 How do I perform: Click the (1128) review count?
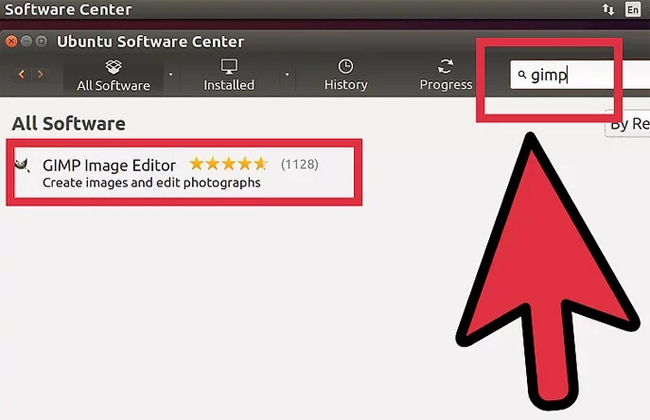click(x=300, y=164)
